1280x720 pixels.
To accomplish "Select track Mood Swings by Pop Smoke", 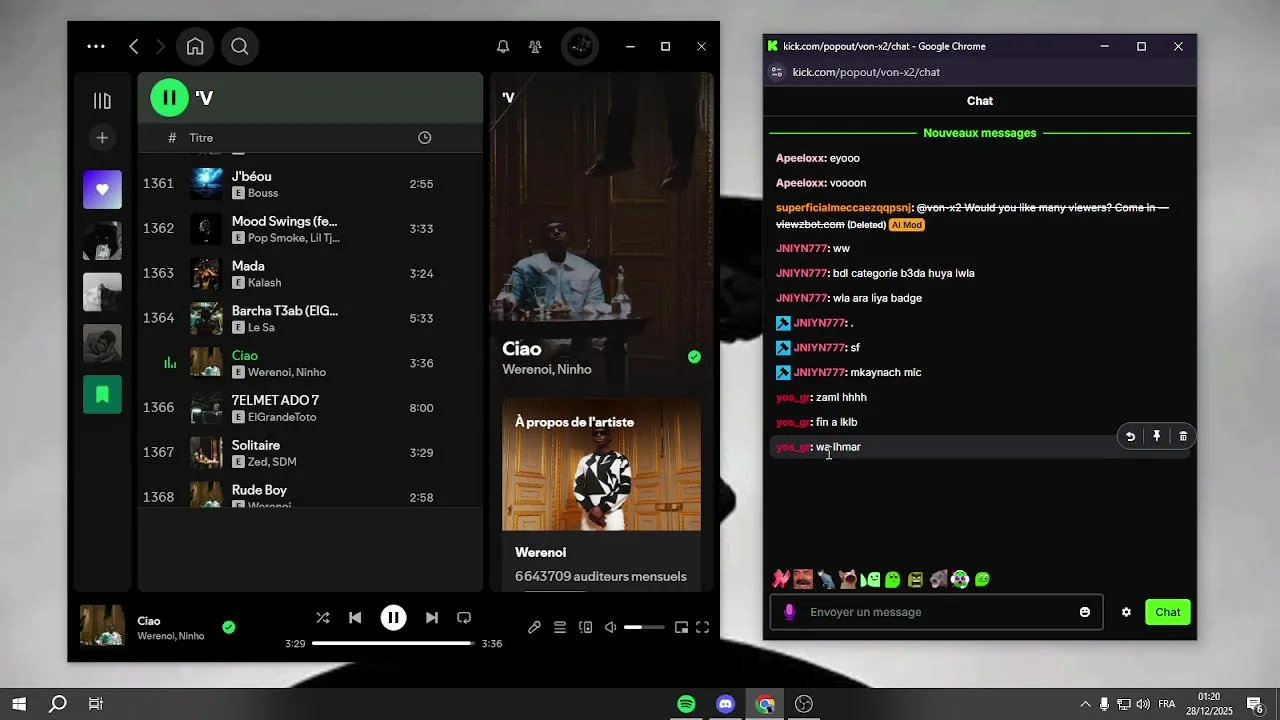I will [x=310, y=229].
